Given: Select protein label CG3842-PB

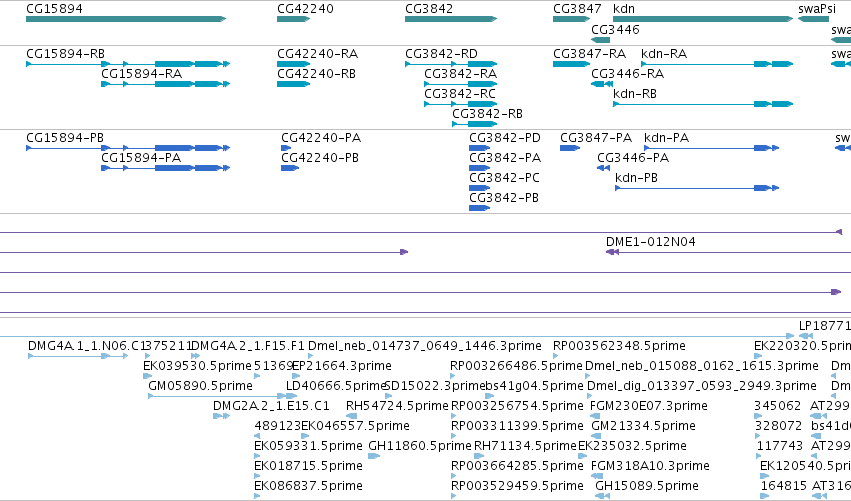Looking at the screenshot, I should tap(504, 198).
